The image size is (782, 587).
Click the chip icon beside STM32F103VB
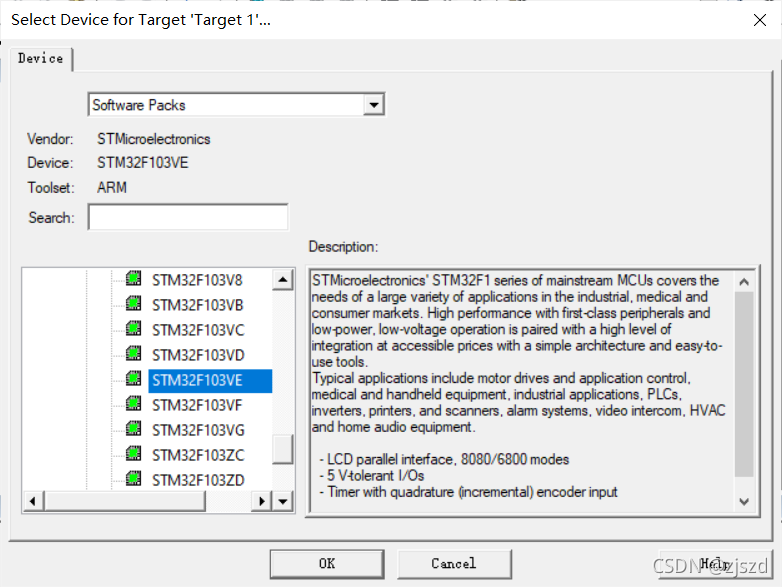tap(133, 303)
